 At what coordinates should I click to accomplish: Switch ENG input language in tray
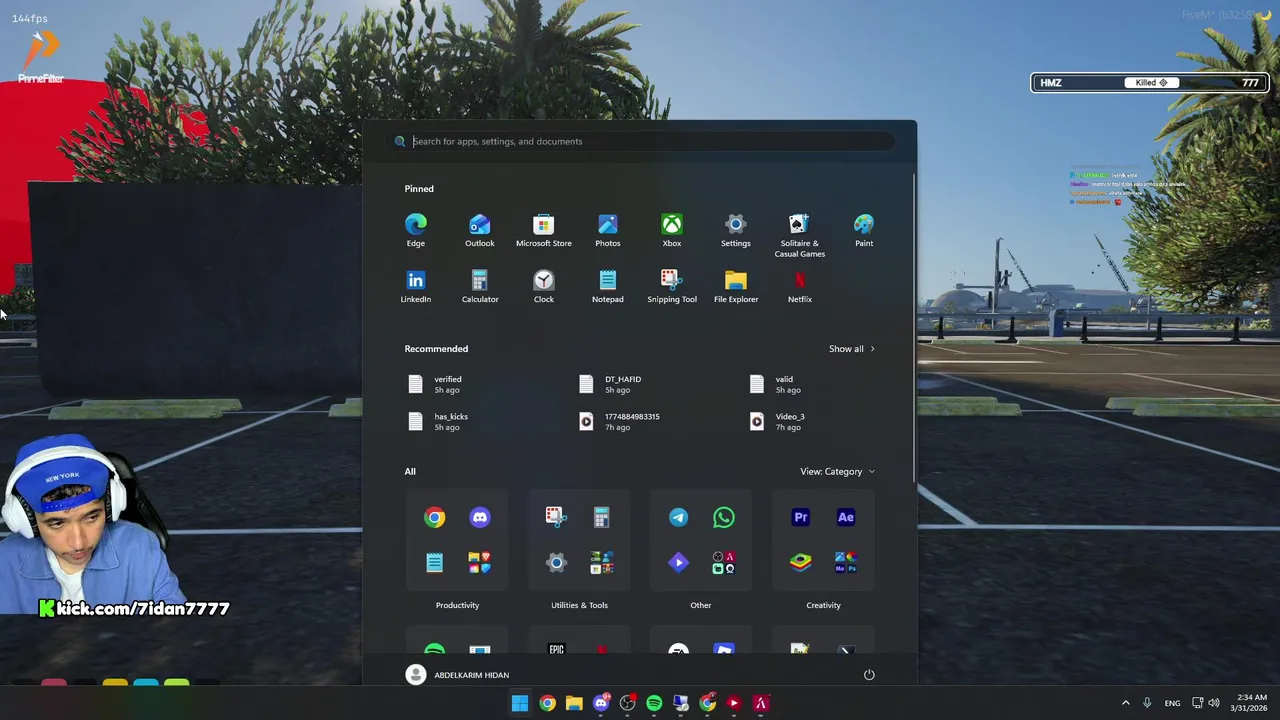pyautogui.click(x=1172, y=703)
